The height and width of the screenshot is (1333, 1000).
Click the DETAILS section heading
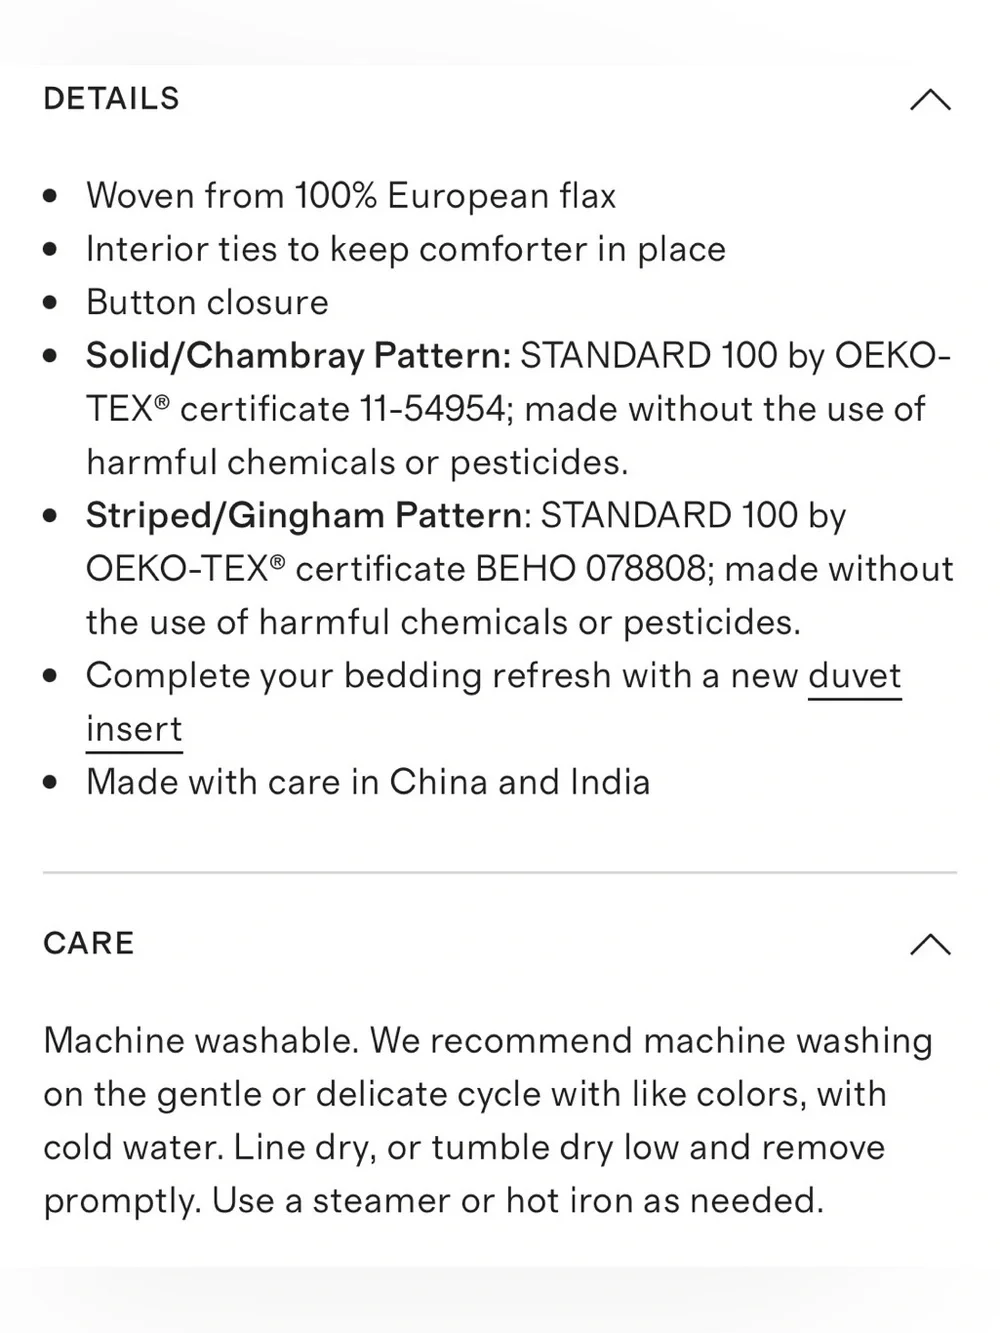pyautogui.click(x=111, y=99)
